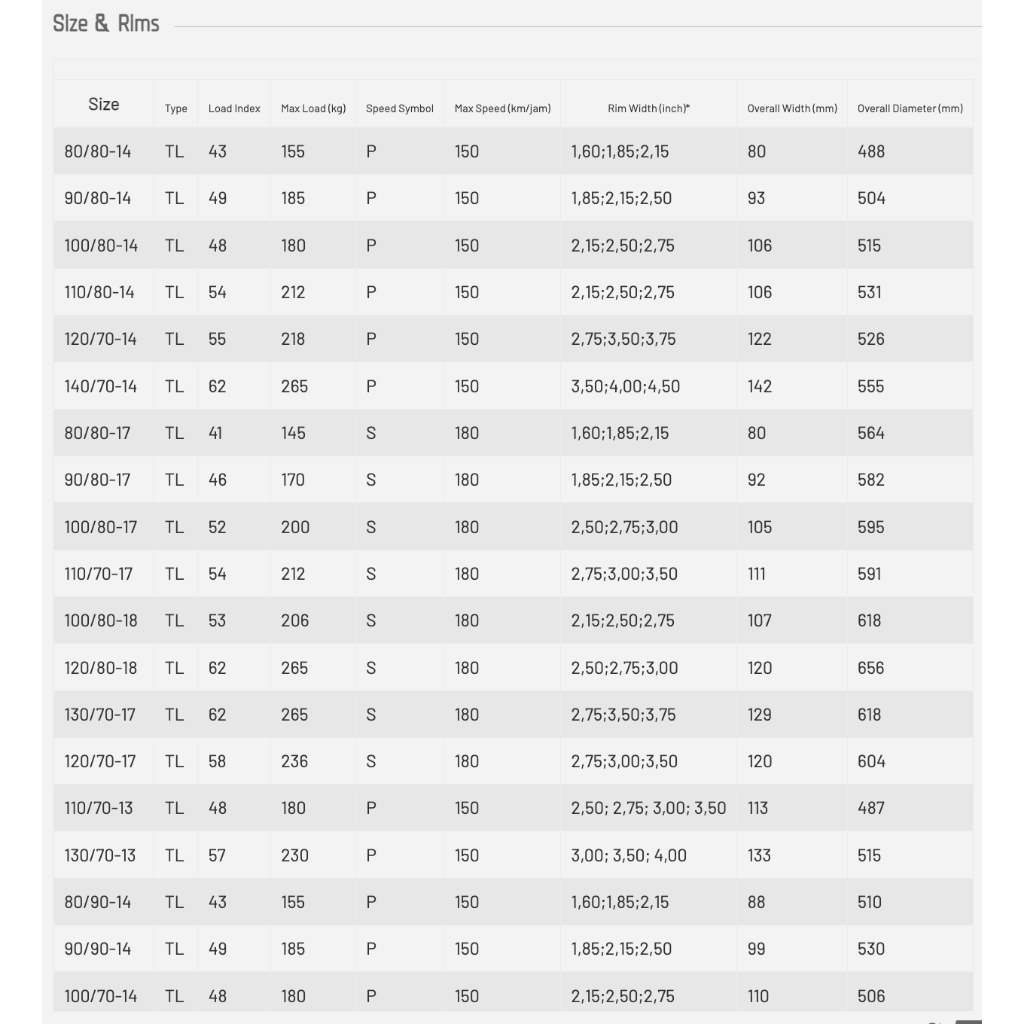Select the max load value 236

pyautogui.click(x=294, y=761)
